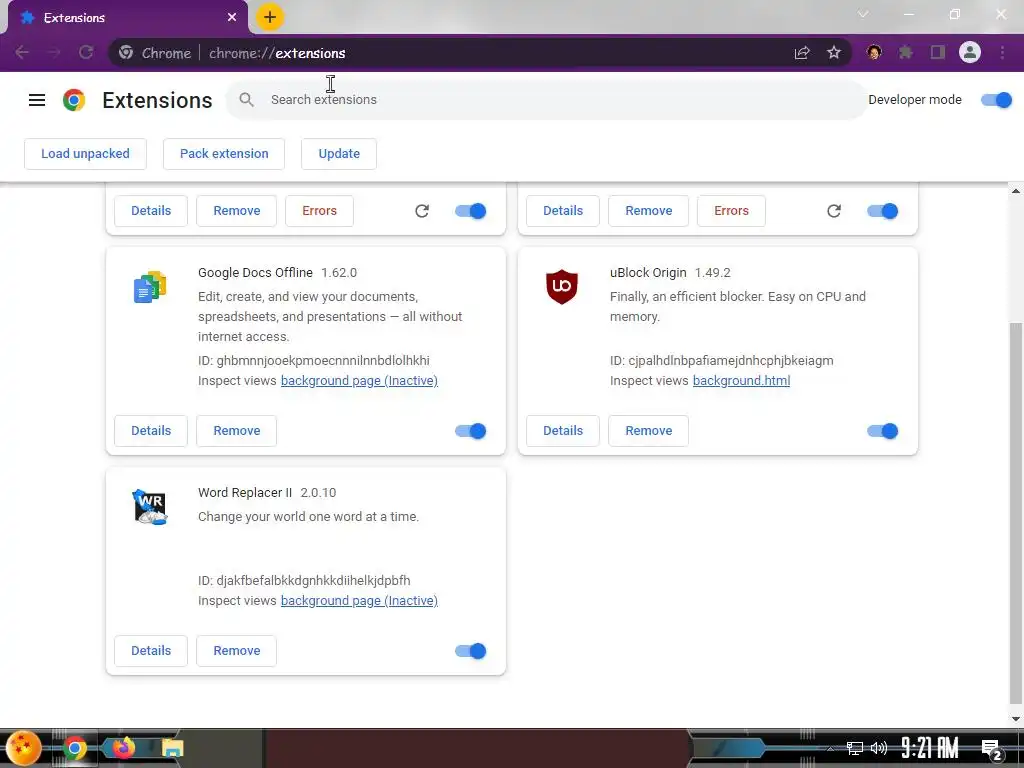Open Details for uBlock Origin
The width and height of the screenshot is (1024, 768).
[x=563, y=431]
